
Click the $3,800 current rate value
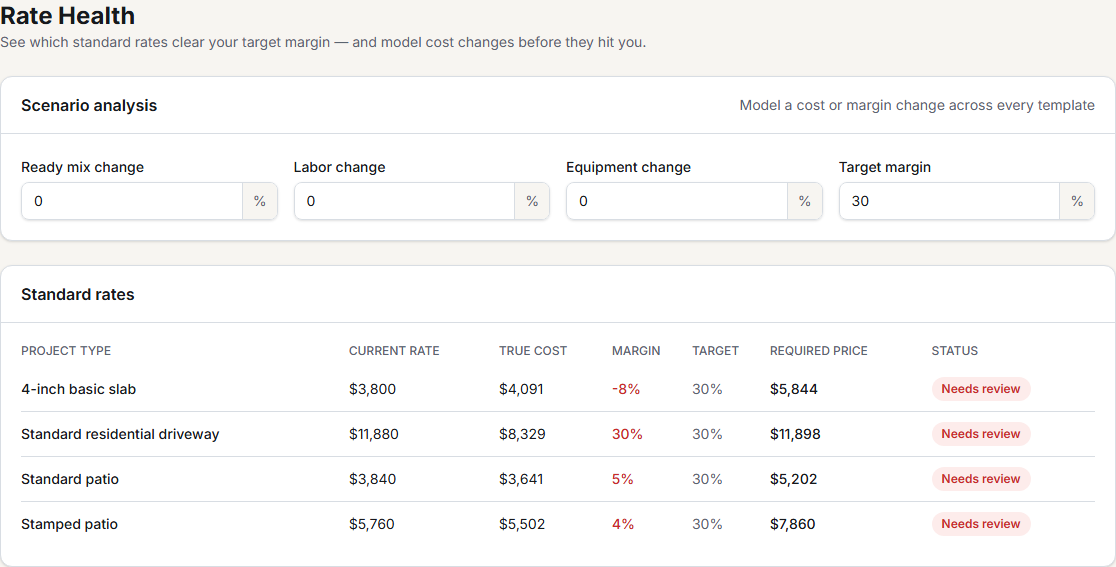(372, 389)
